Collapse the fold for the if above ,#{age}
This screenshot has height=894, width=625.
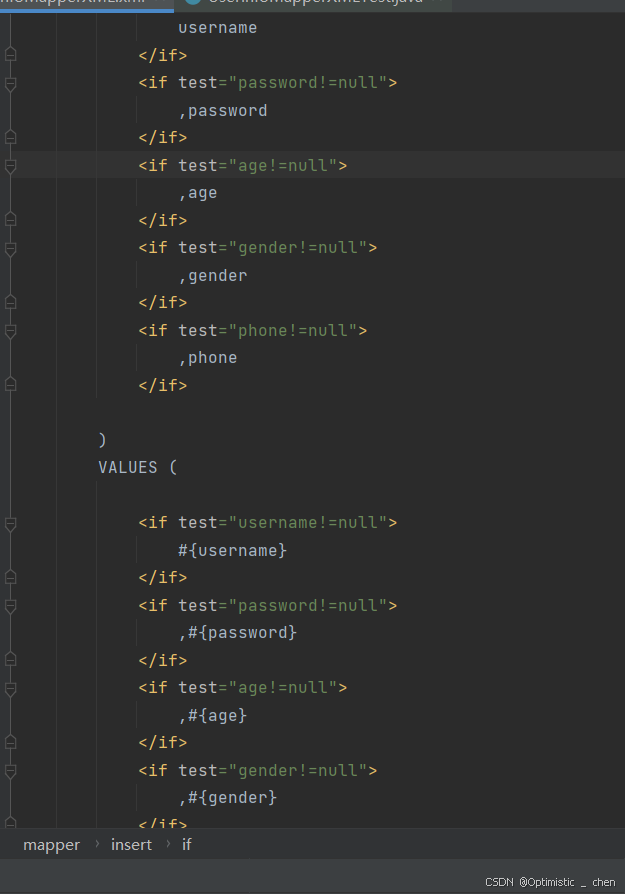(x=10, y=689)
